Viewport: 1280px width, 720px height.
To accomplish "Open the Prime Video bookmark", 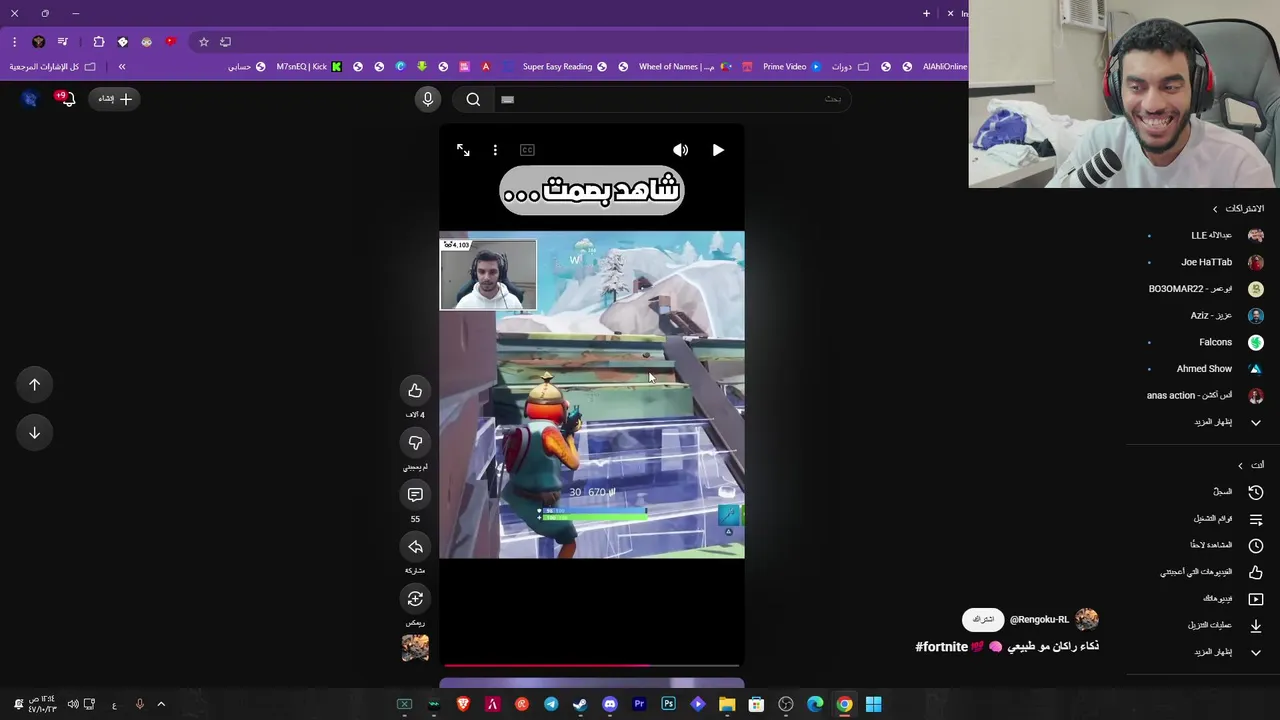I will pyautogui.click(x=791, y=67).
